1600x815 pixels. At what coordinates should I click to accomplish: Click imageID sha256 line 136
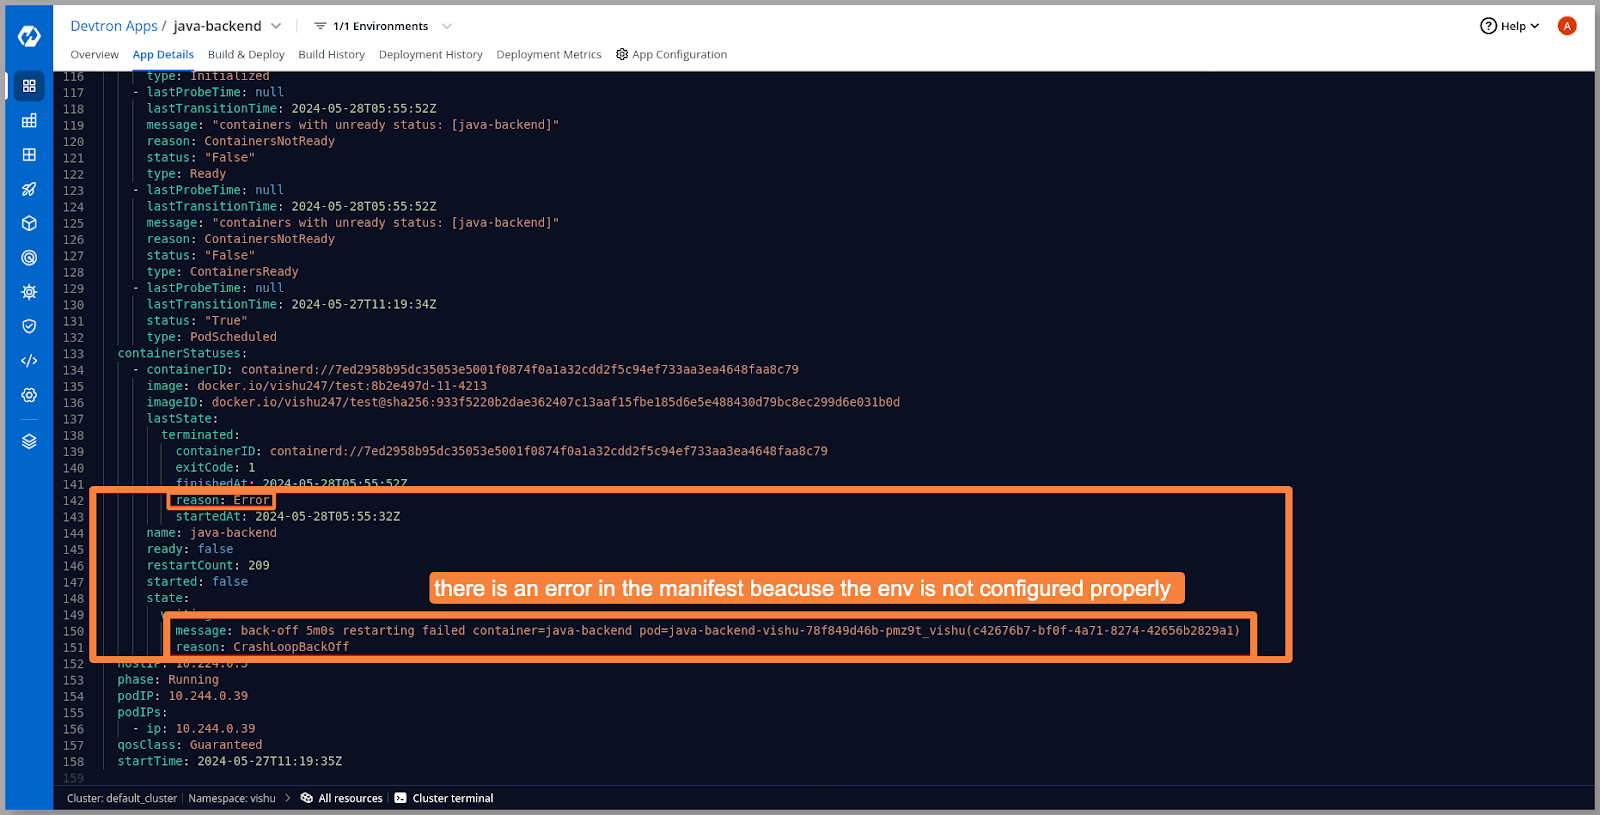tap(523, 402)
